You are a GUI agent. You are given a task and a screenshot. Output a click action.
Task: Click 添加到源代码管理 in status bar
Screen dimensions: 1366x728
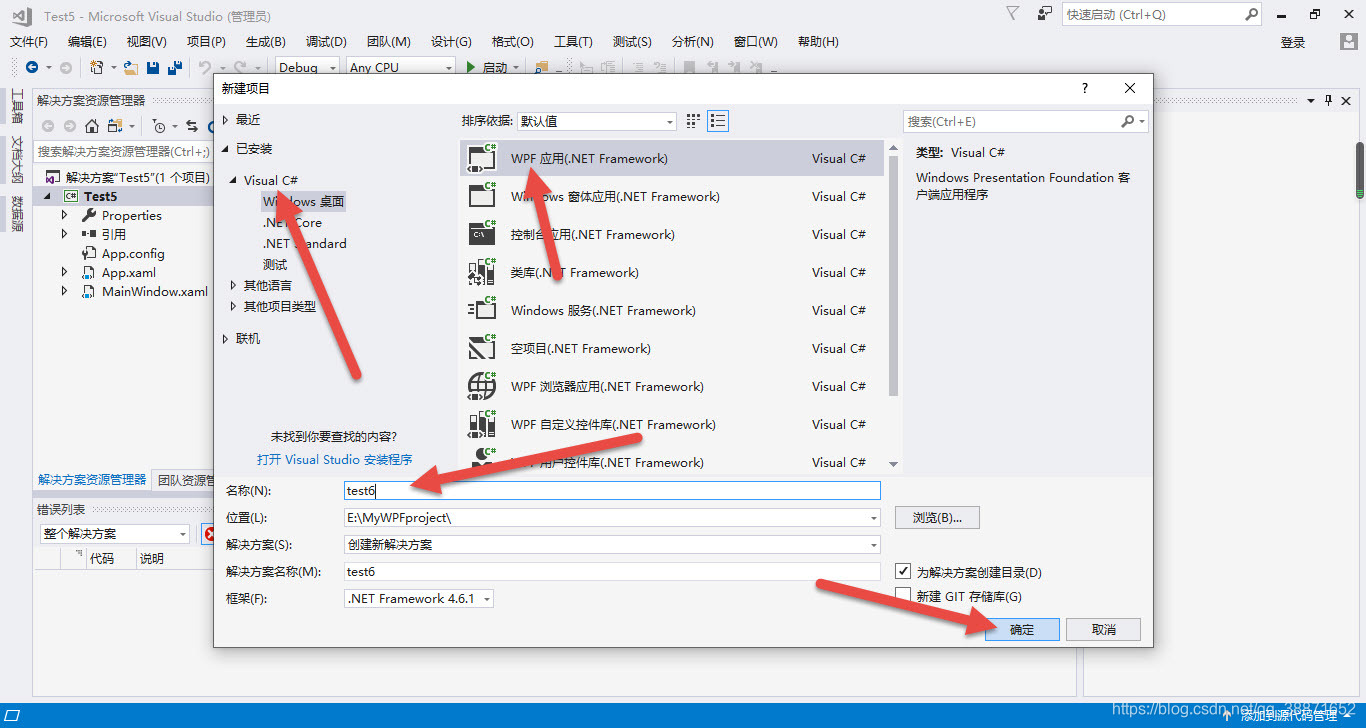(1289, 716)
